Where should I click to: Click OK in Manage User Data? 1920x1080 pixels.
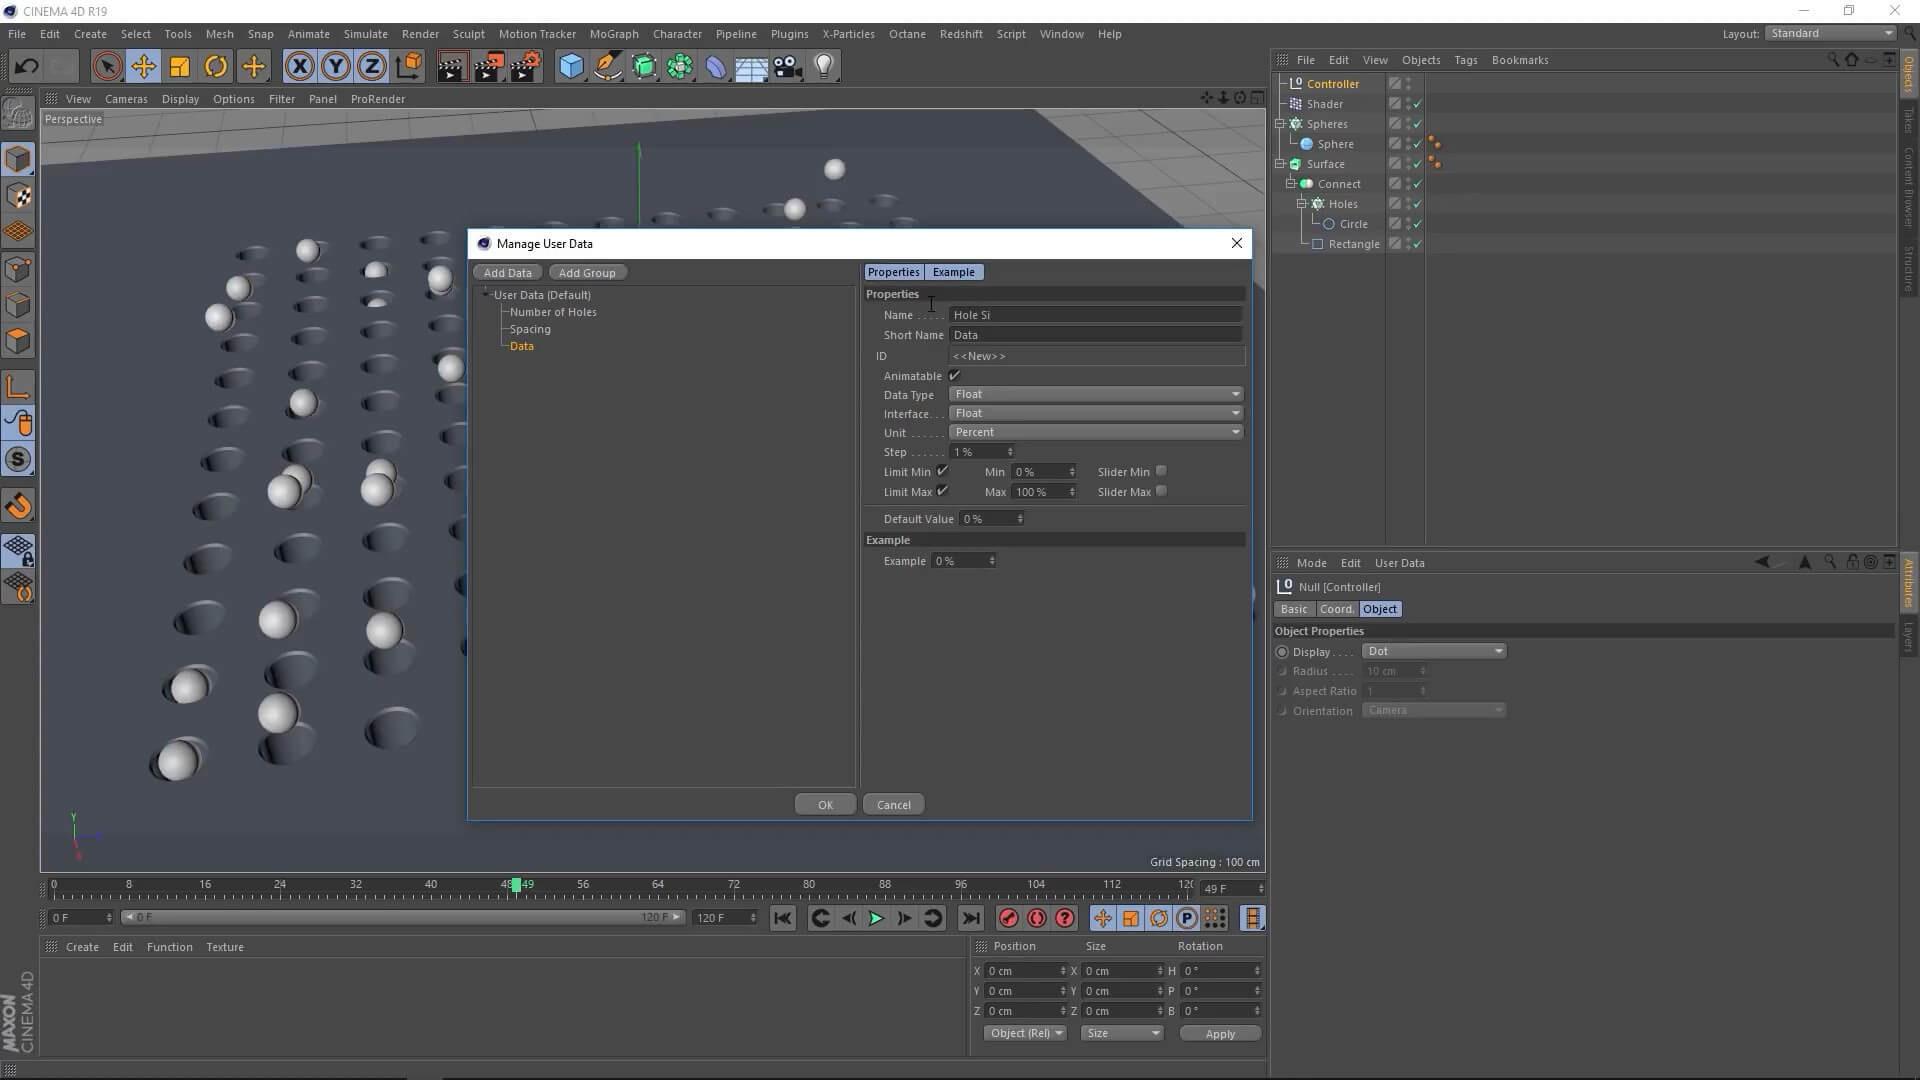825,805
